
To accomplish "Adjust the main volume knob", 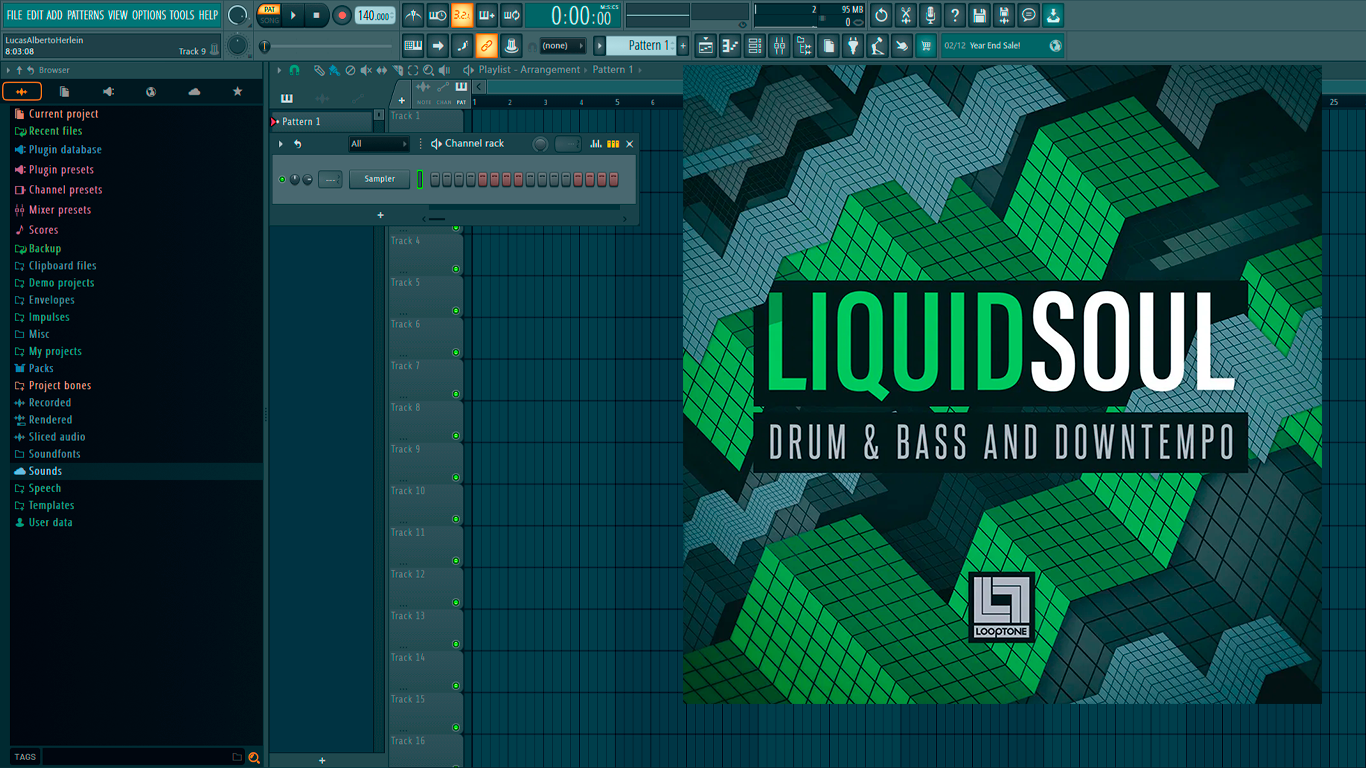I will pos(237,15).
